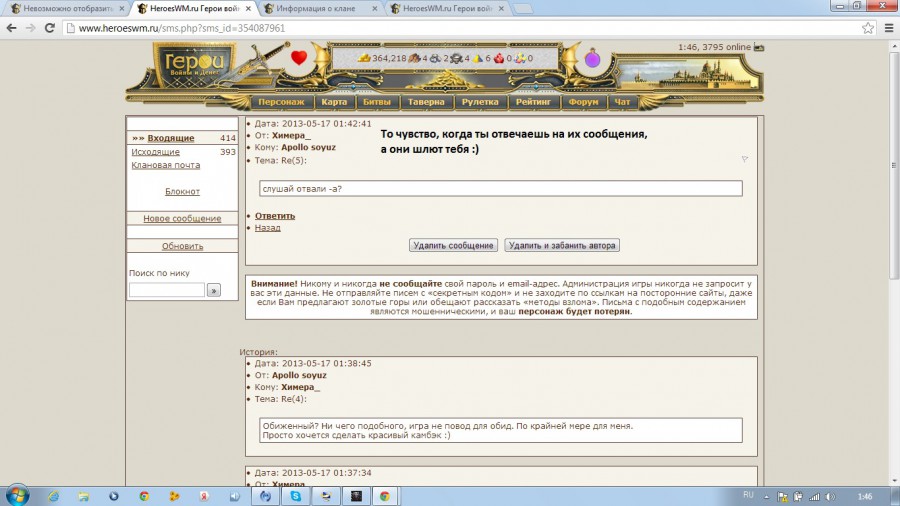Image resolution: width=900 pixels, height=506 pixels.
Task: Open the Skype taskbar icon
Action: 296,496
